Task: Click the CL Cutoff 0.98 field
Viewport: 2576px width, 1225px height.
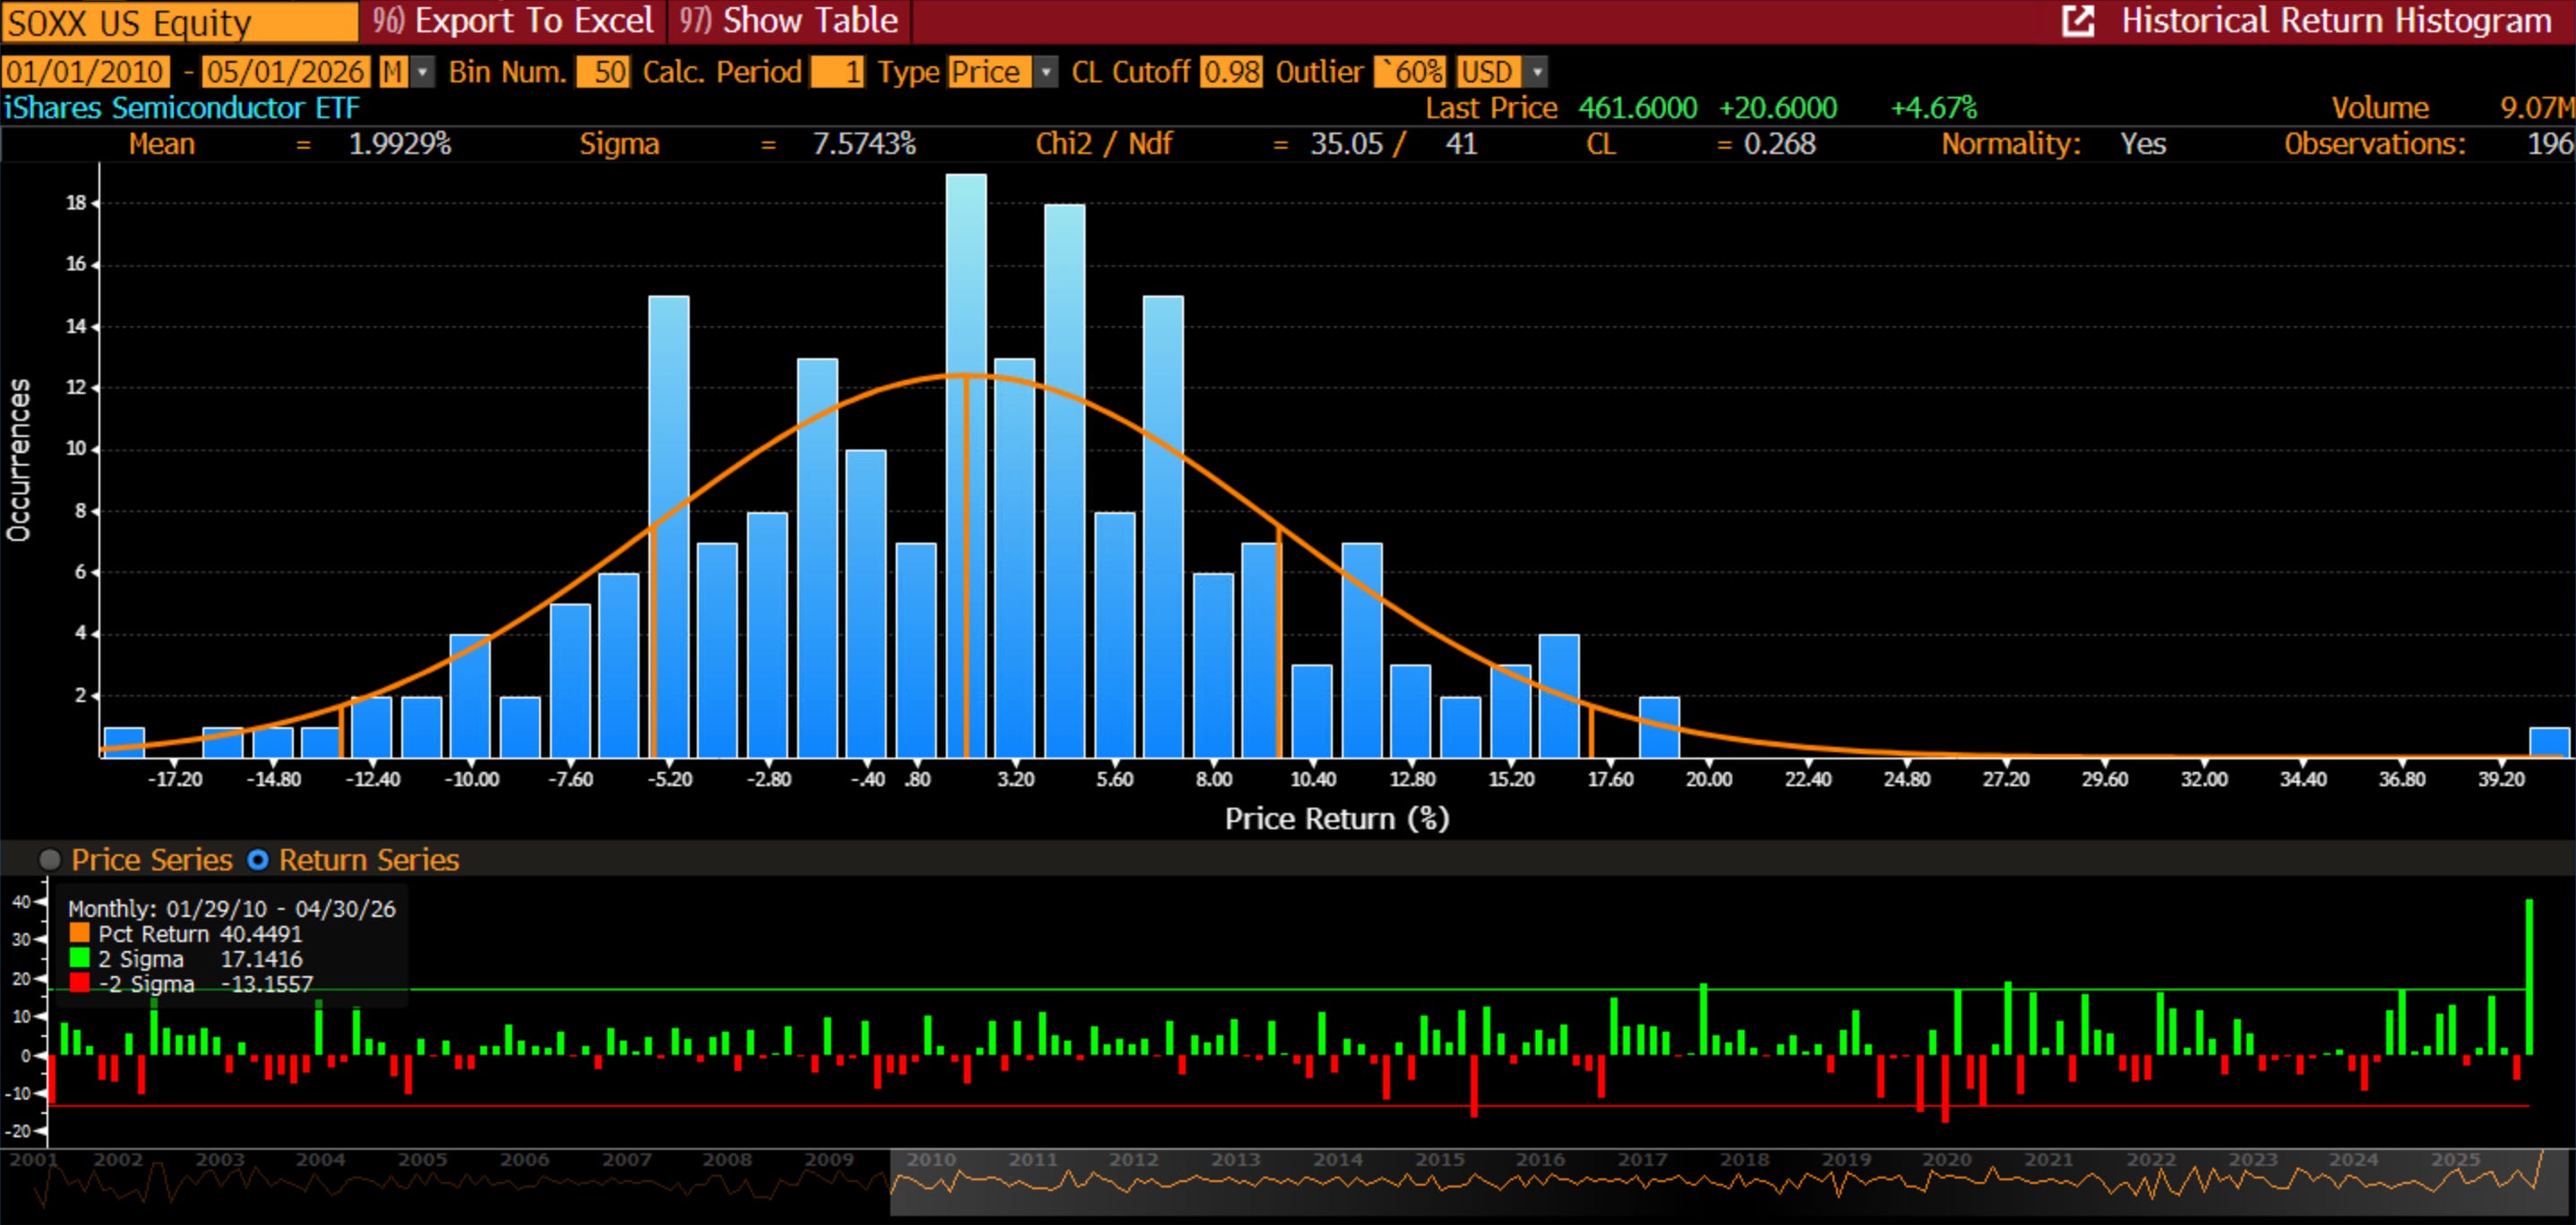Action: click(1231, 72)
